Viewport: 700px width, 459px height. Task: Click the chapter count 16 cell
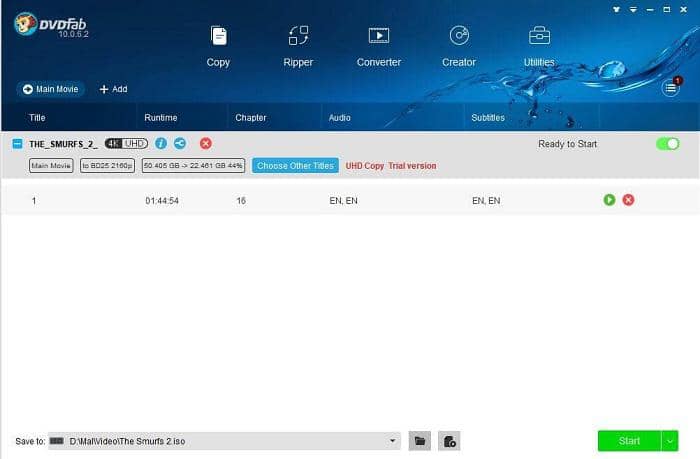(241, 201)
